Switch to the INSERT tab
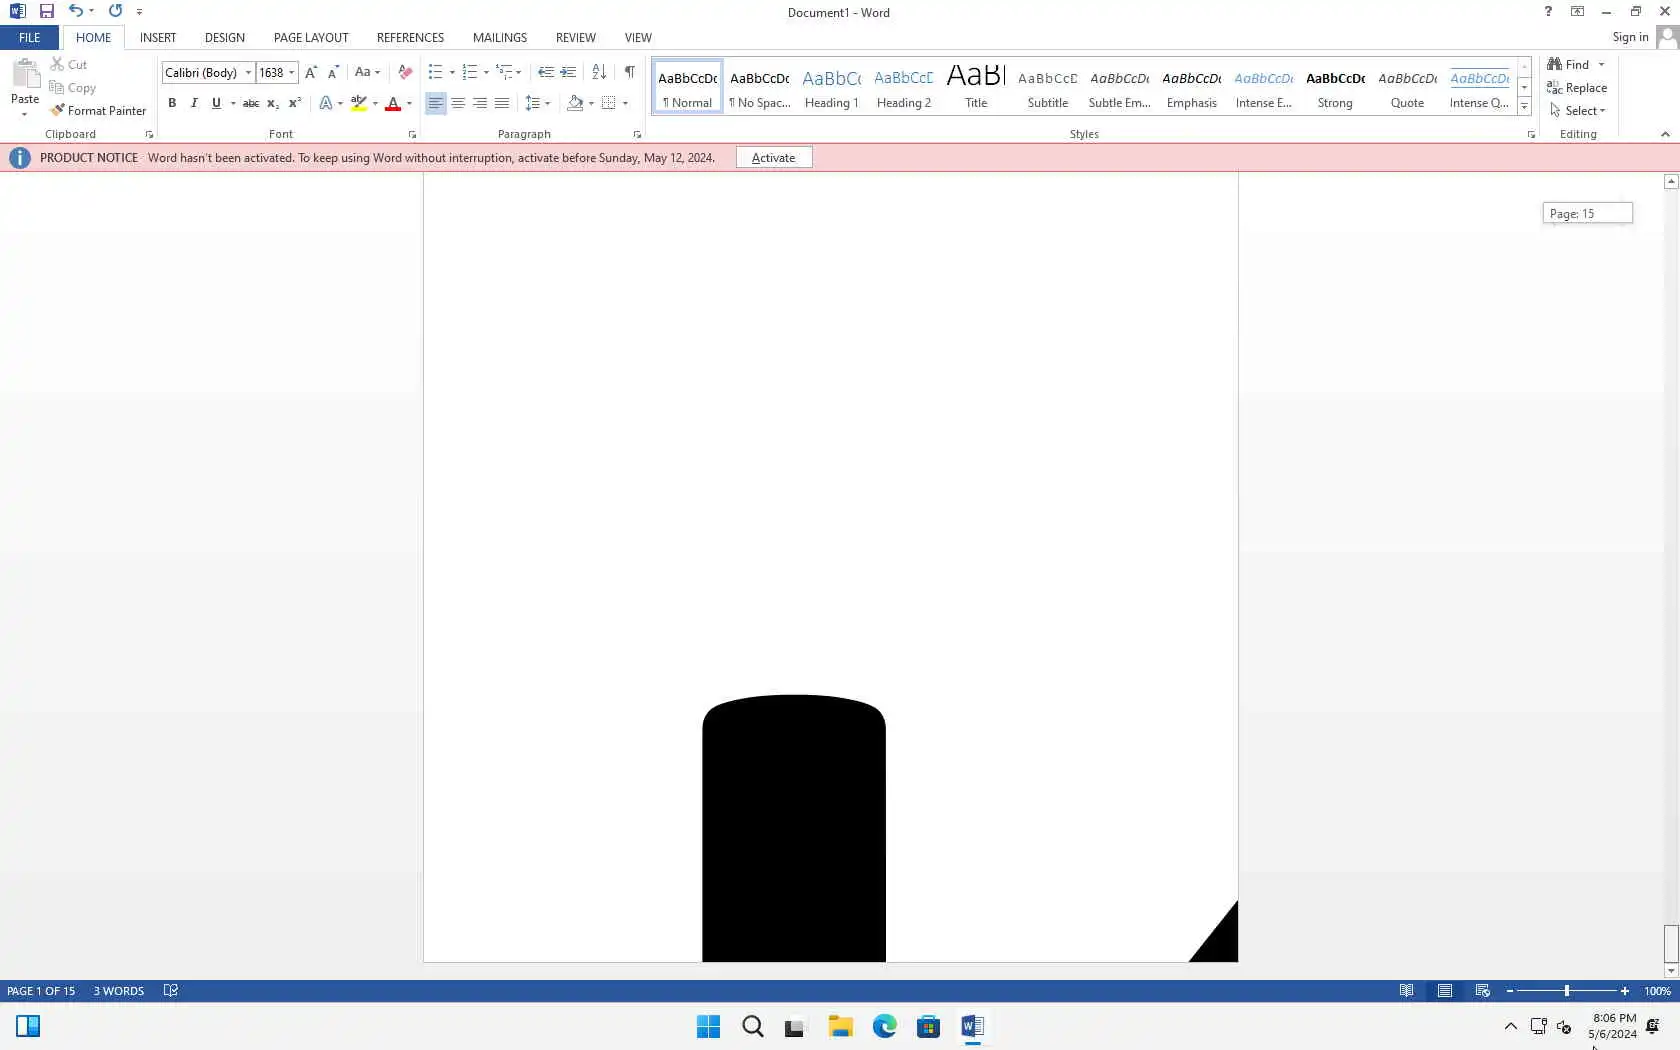The image size is (1680, 1050). click(158, 37)
